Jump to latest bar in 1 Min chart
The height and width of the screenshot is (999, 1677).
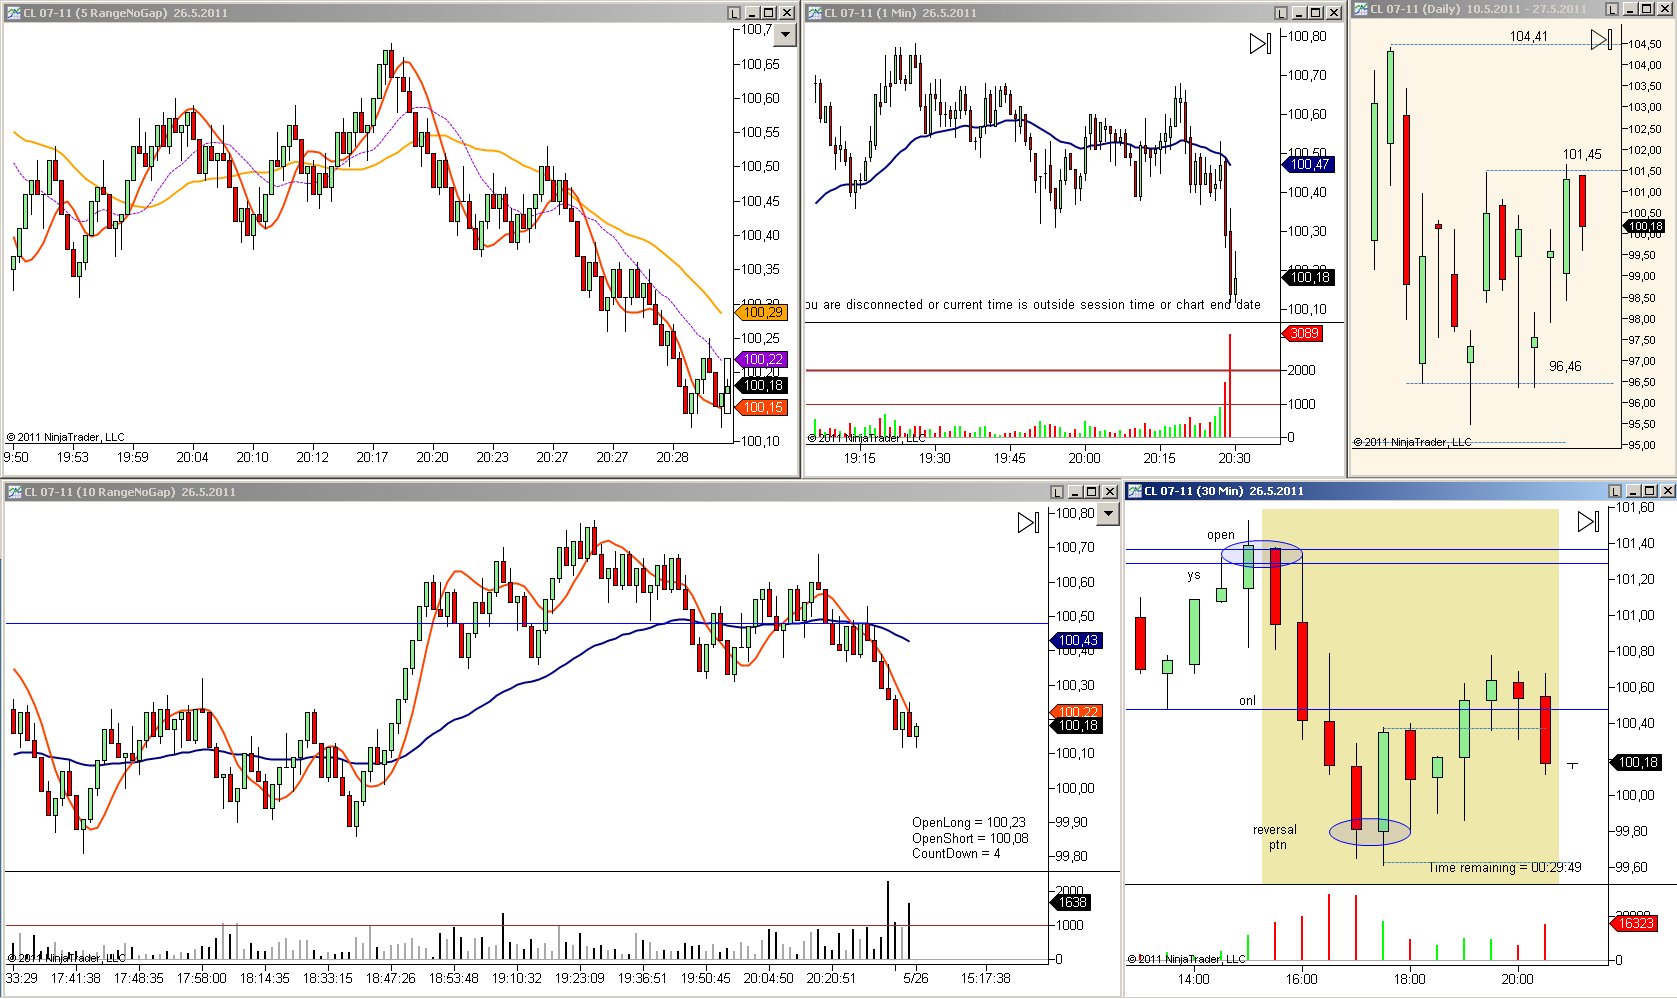(x=1260, y=44)
